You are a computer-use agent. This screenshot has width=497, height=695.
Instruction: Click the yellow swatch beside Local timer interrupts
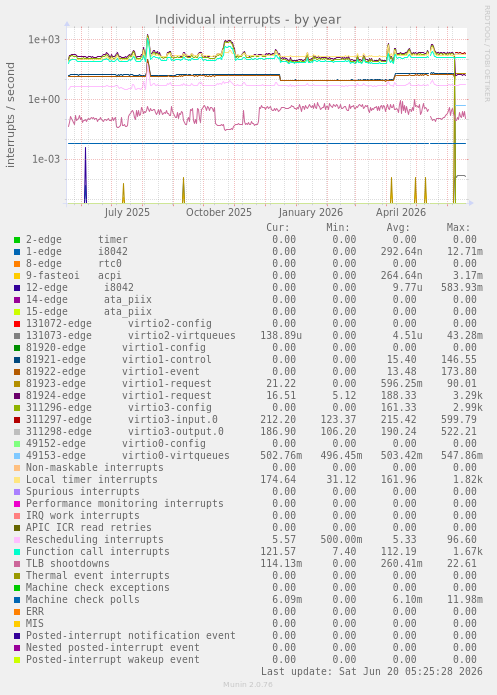(x=17, y=480)
